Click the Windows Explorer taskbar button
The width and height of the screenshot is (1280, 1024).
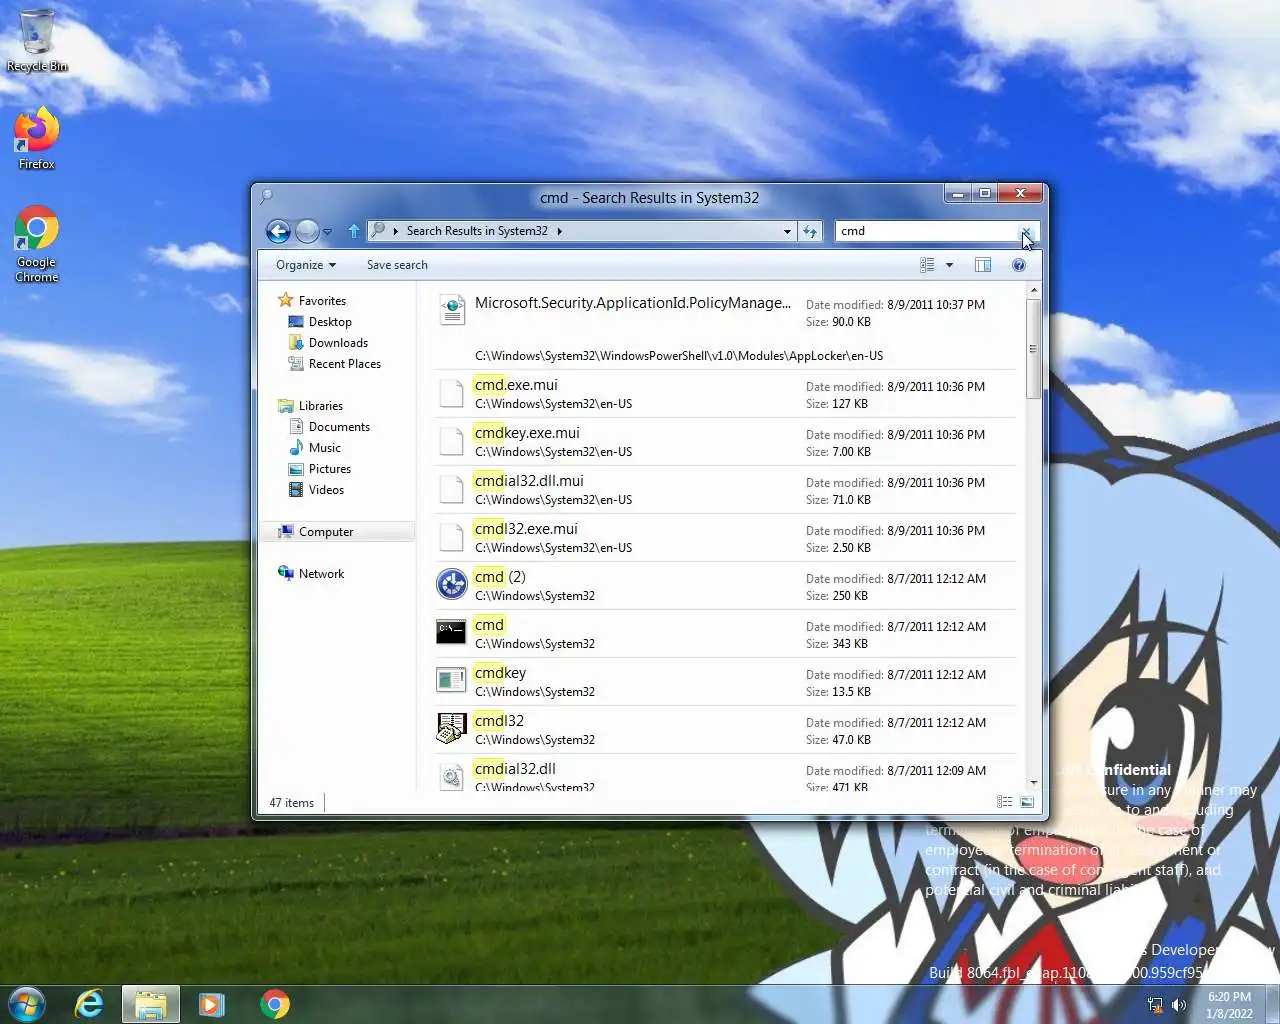(151, 1004)
